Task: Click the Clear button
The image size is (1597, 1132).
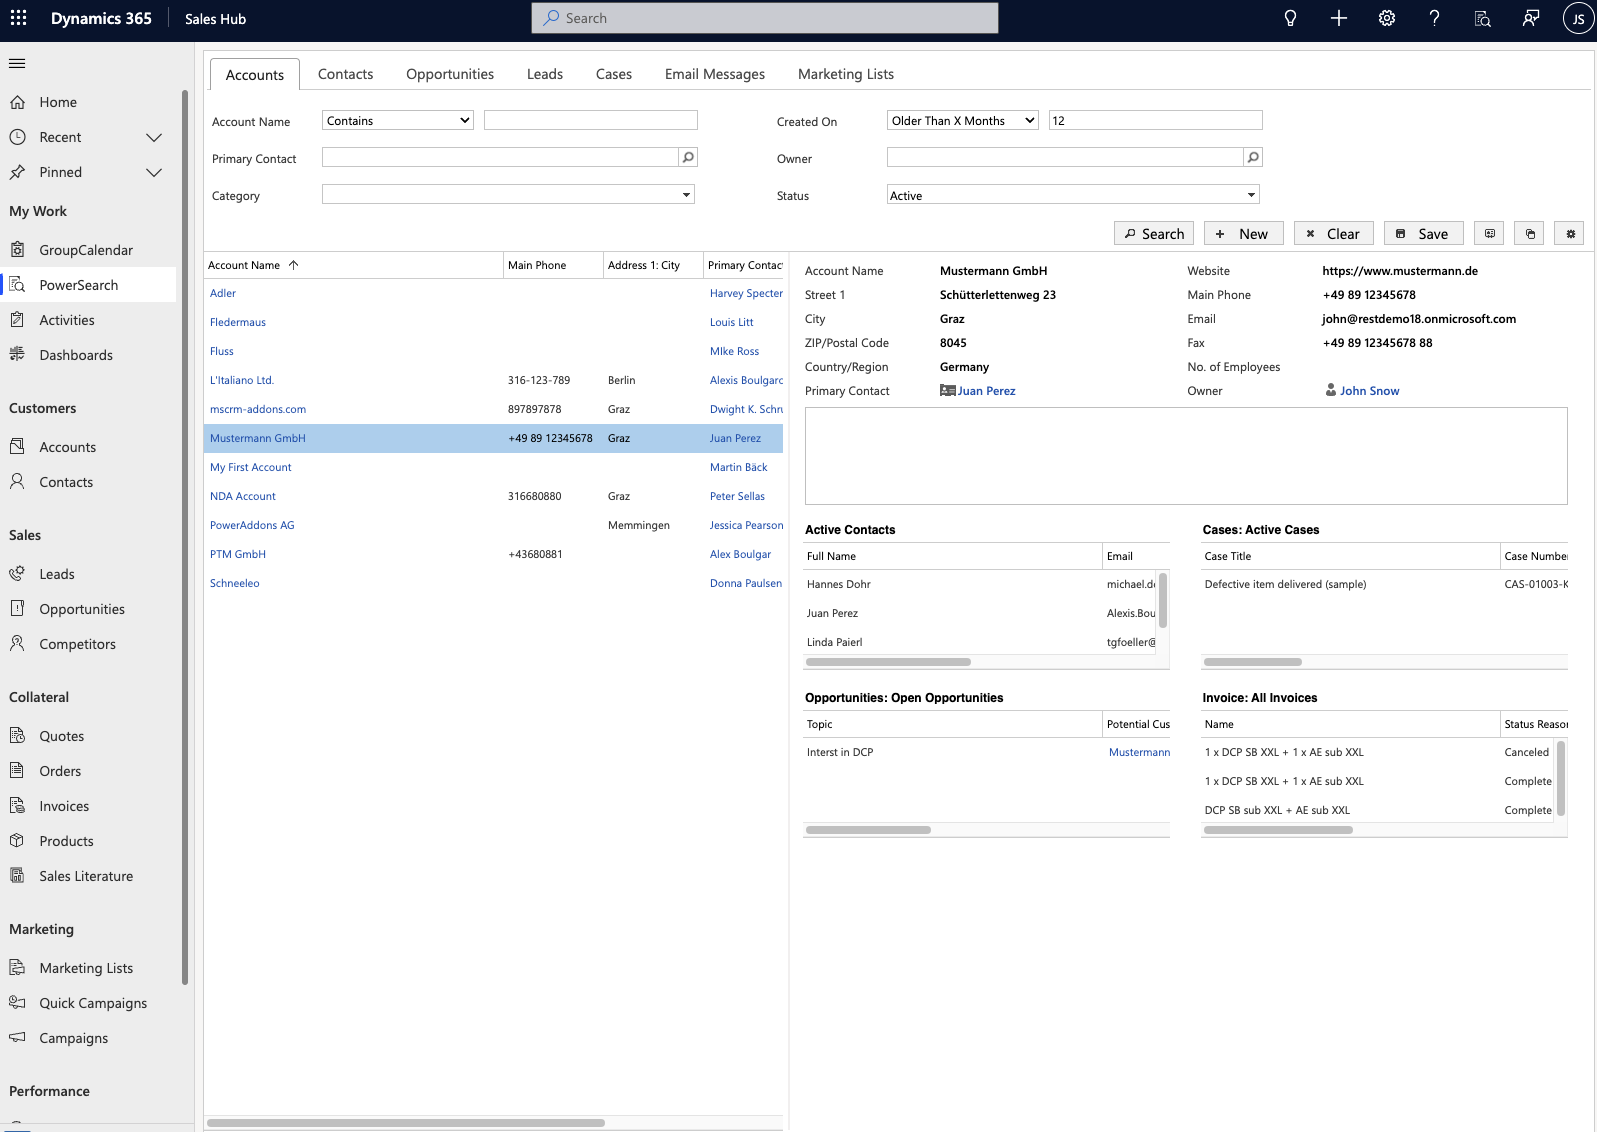Action: [x=1334, y=233]
